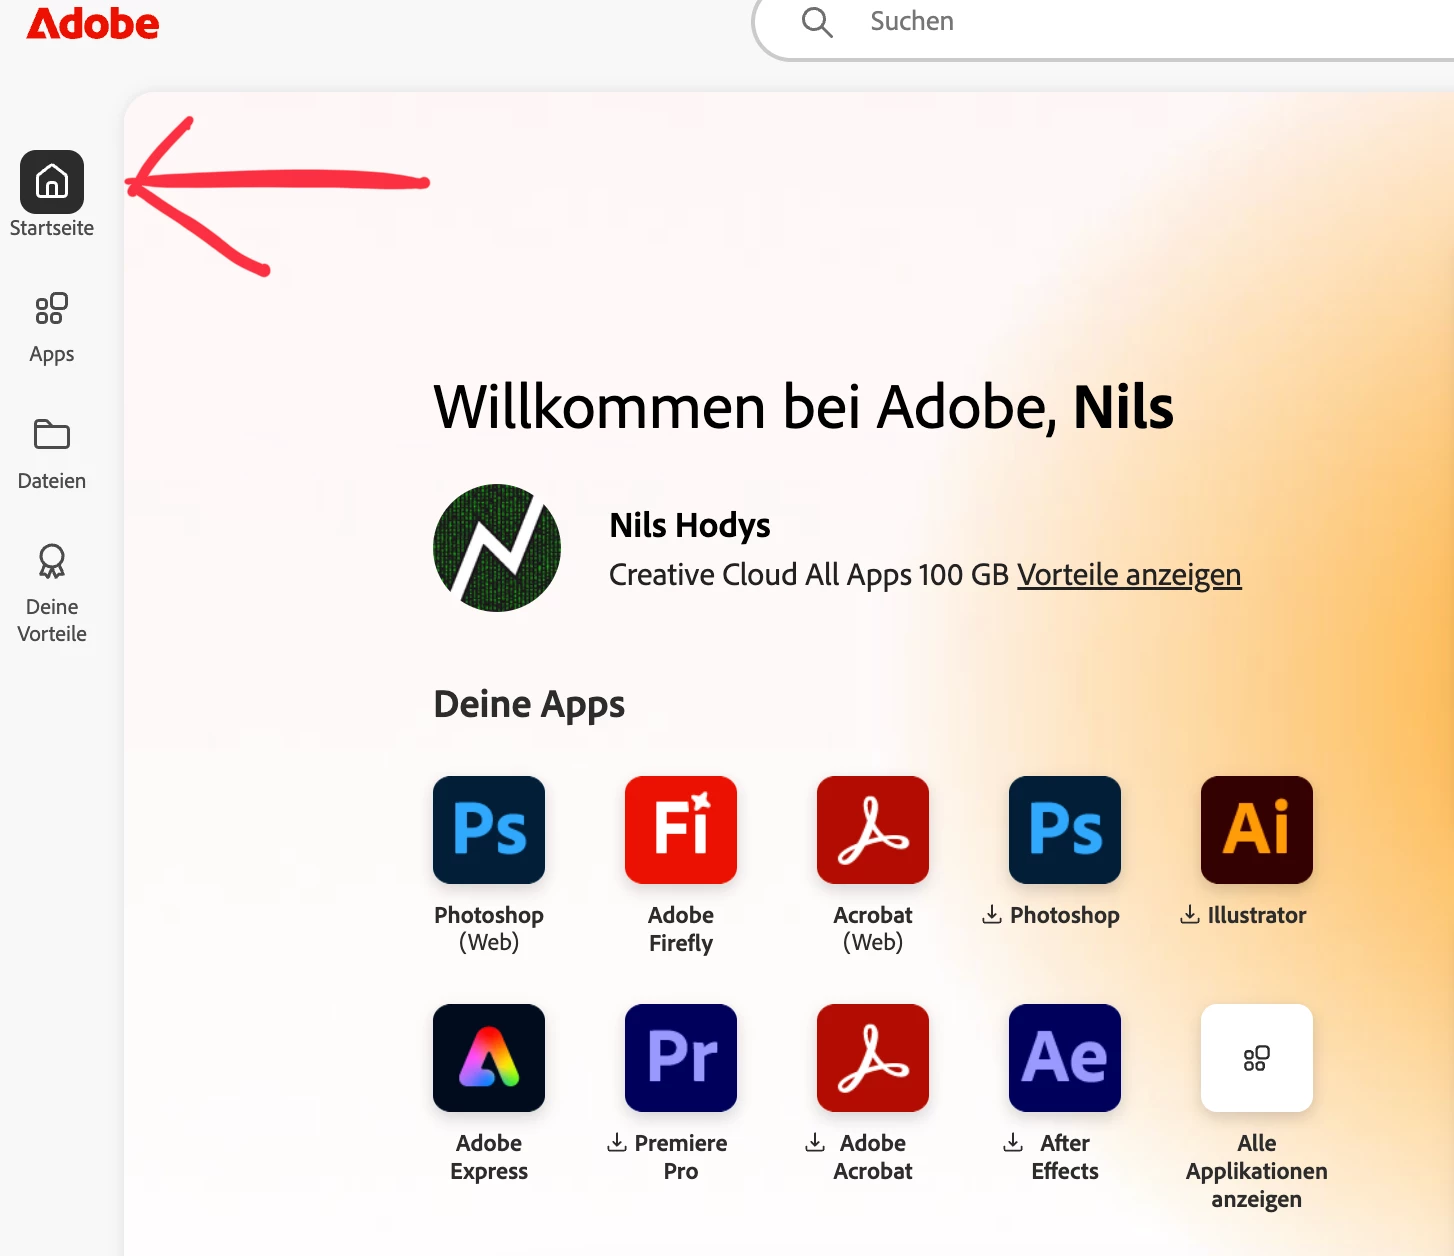
Task: Click the Adobe logo
Action: 92,24
